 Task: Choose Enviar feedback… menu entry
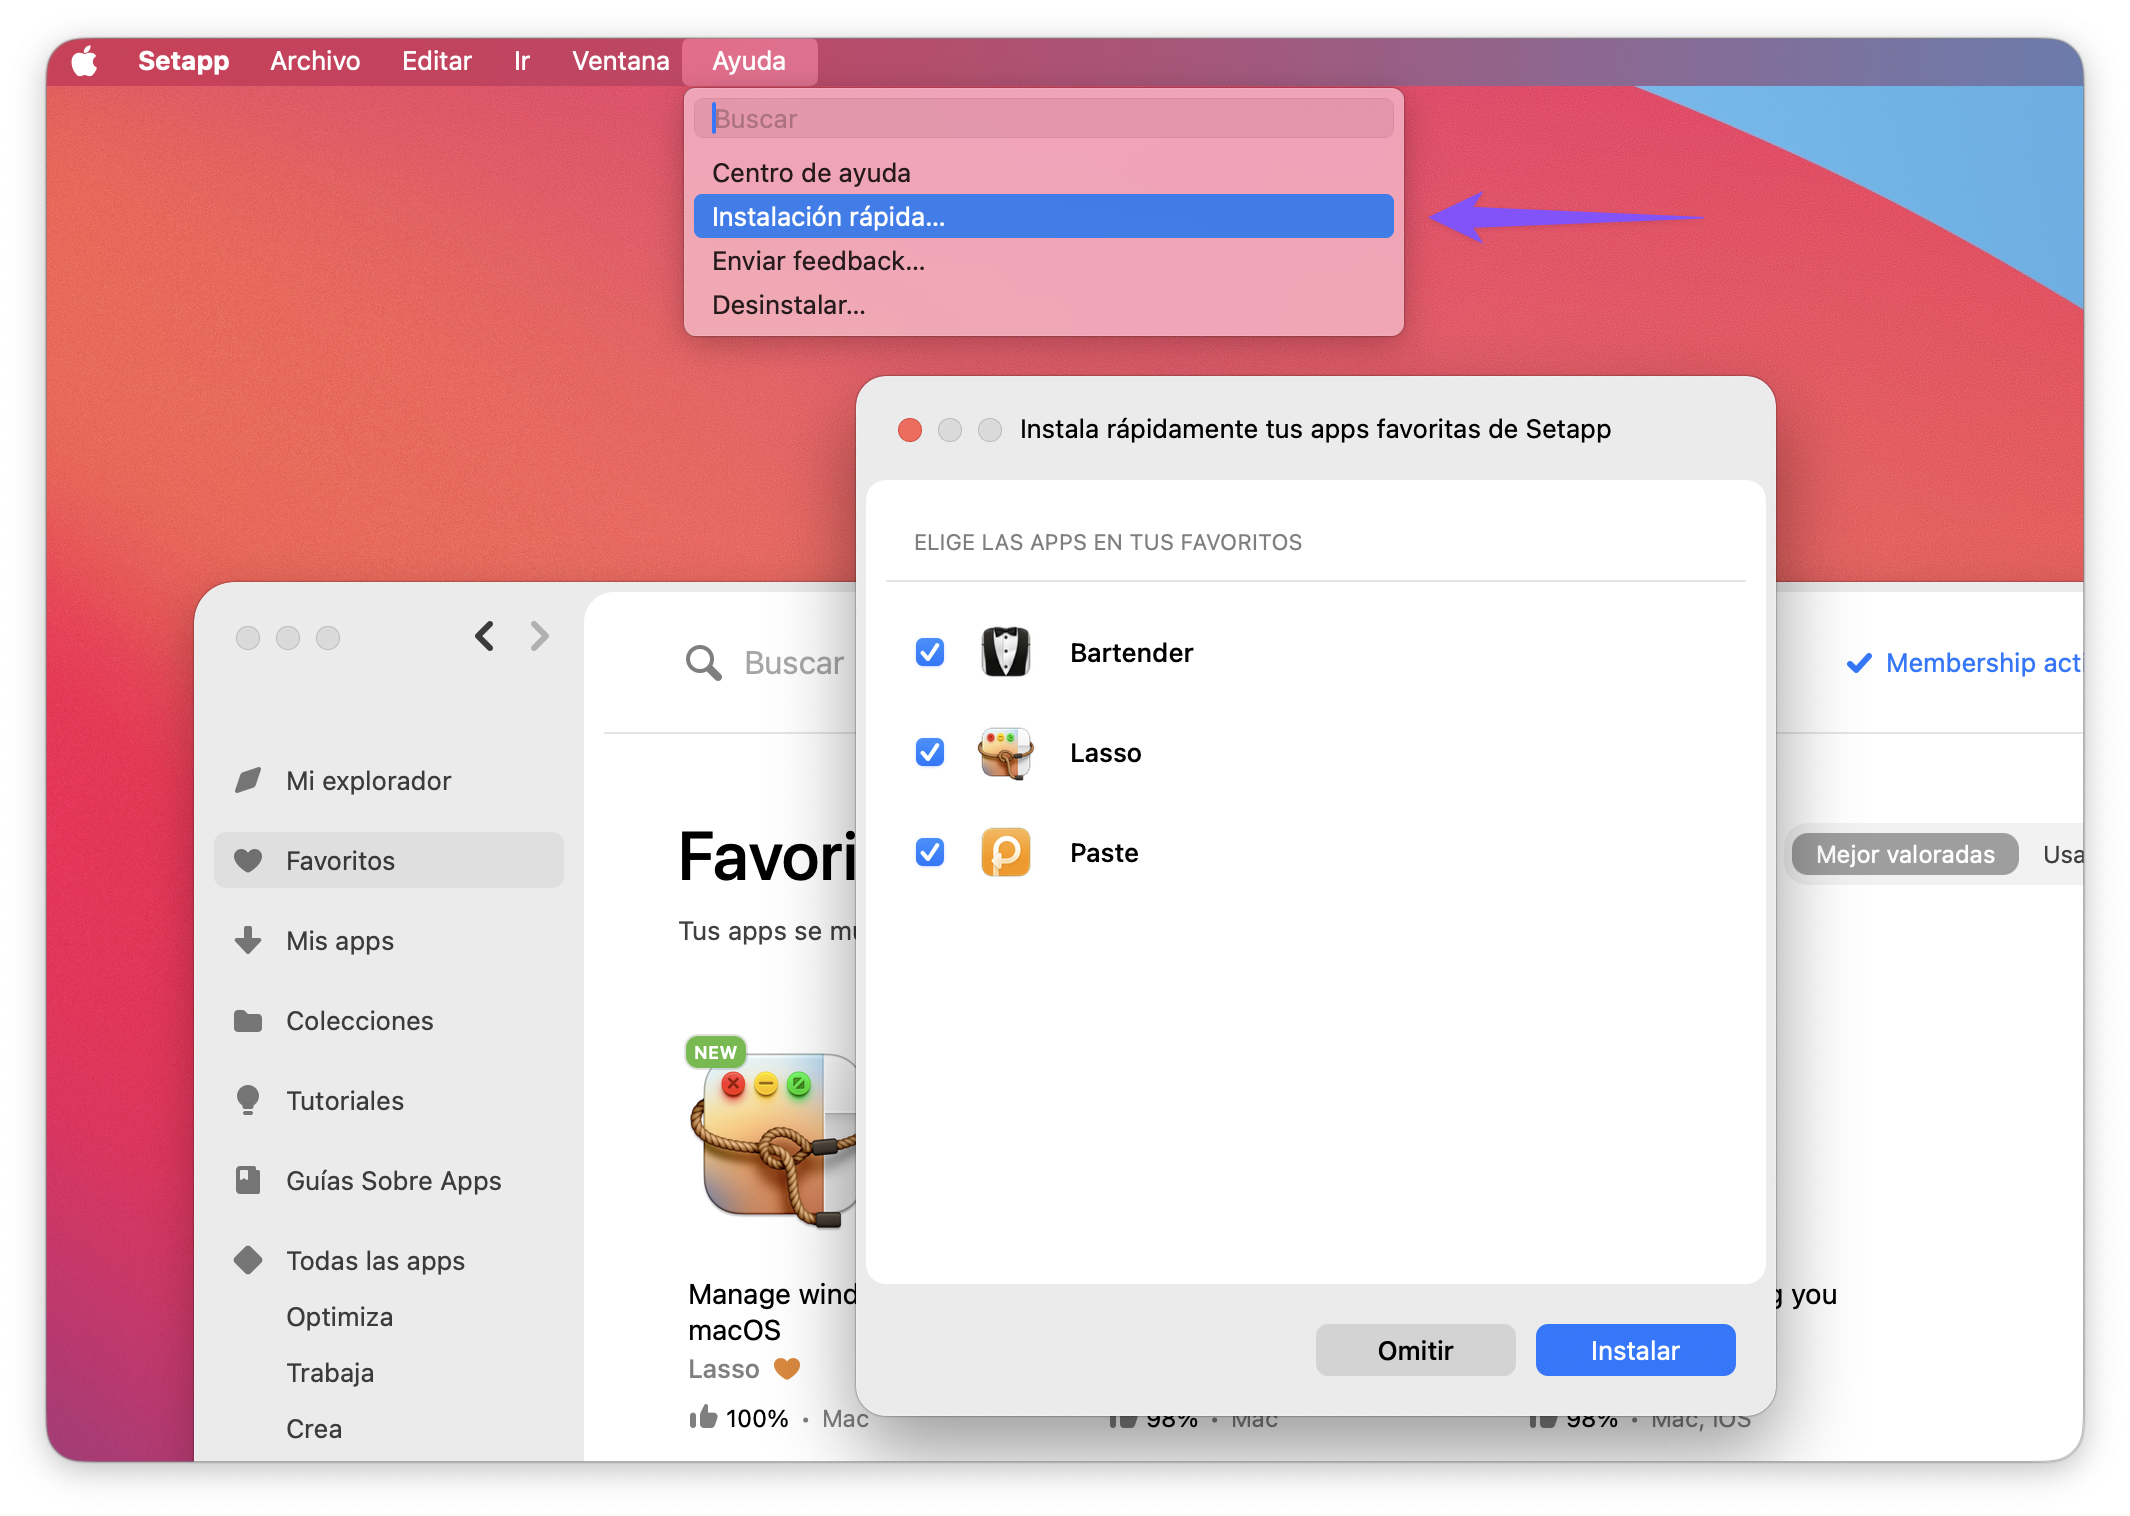coord(1043,261)
